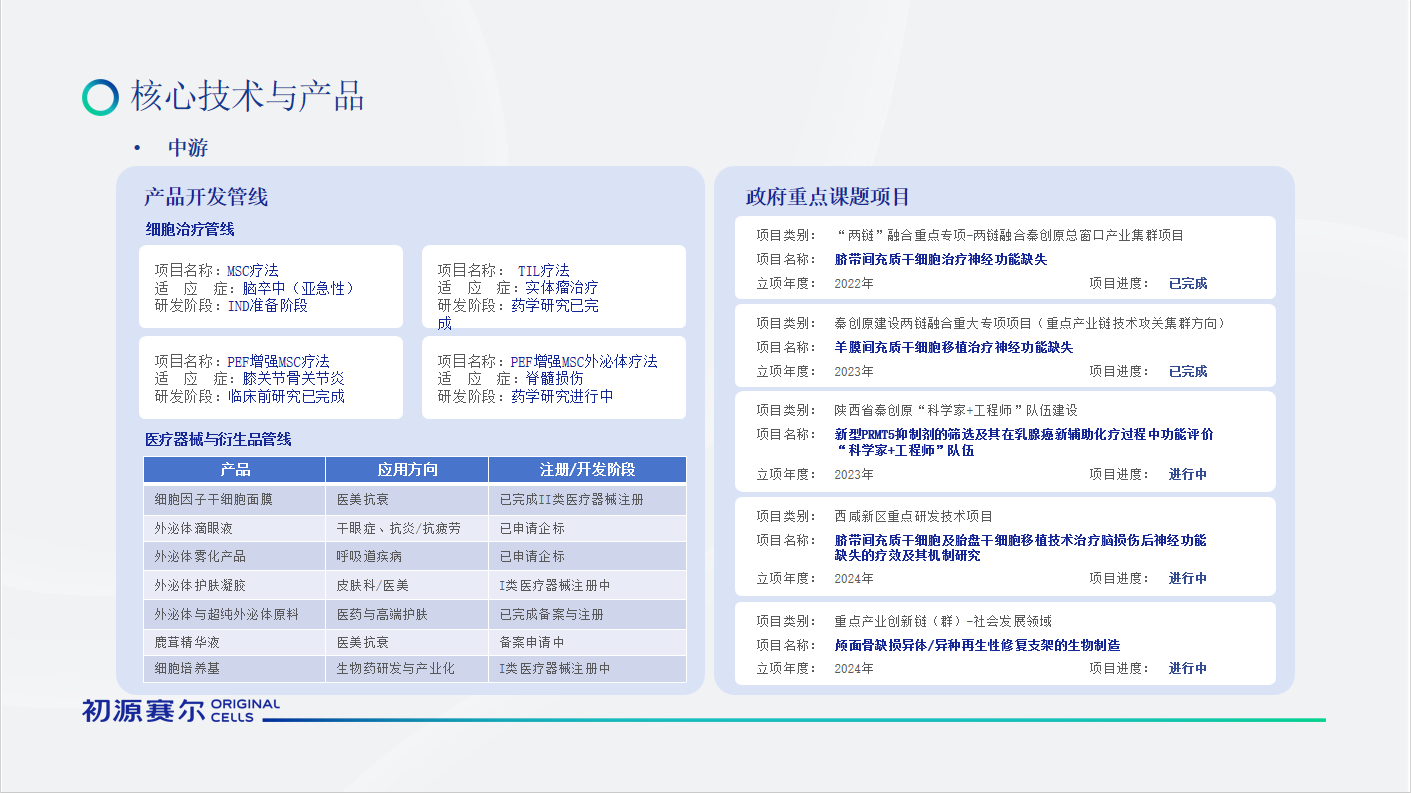Open the 脐带间充质干细胞治疗神经功能缺失 project name
The width and height of the screenshot is (1411, 793).
[x=940, y=259]
